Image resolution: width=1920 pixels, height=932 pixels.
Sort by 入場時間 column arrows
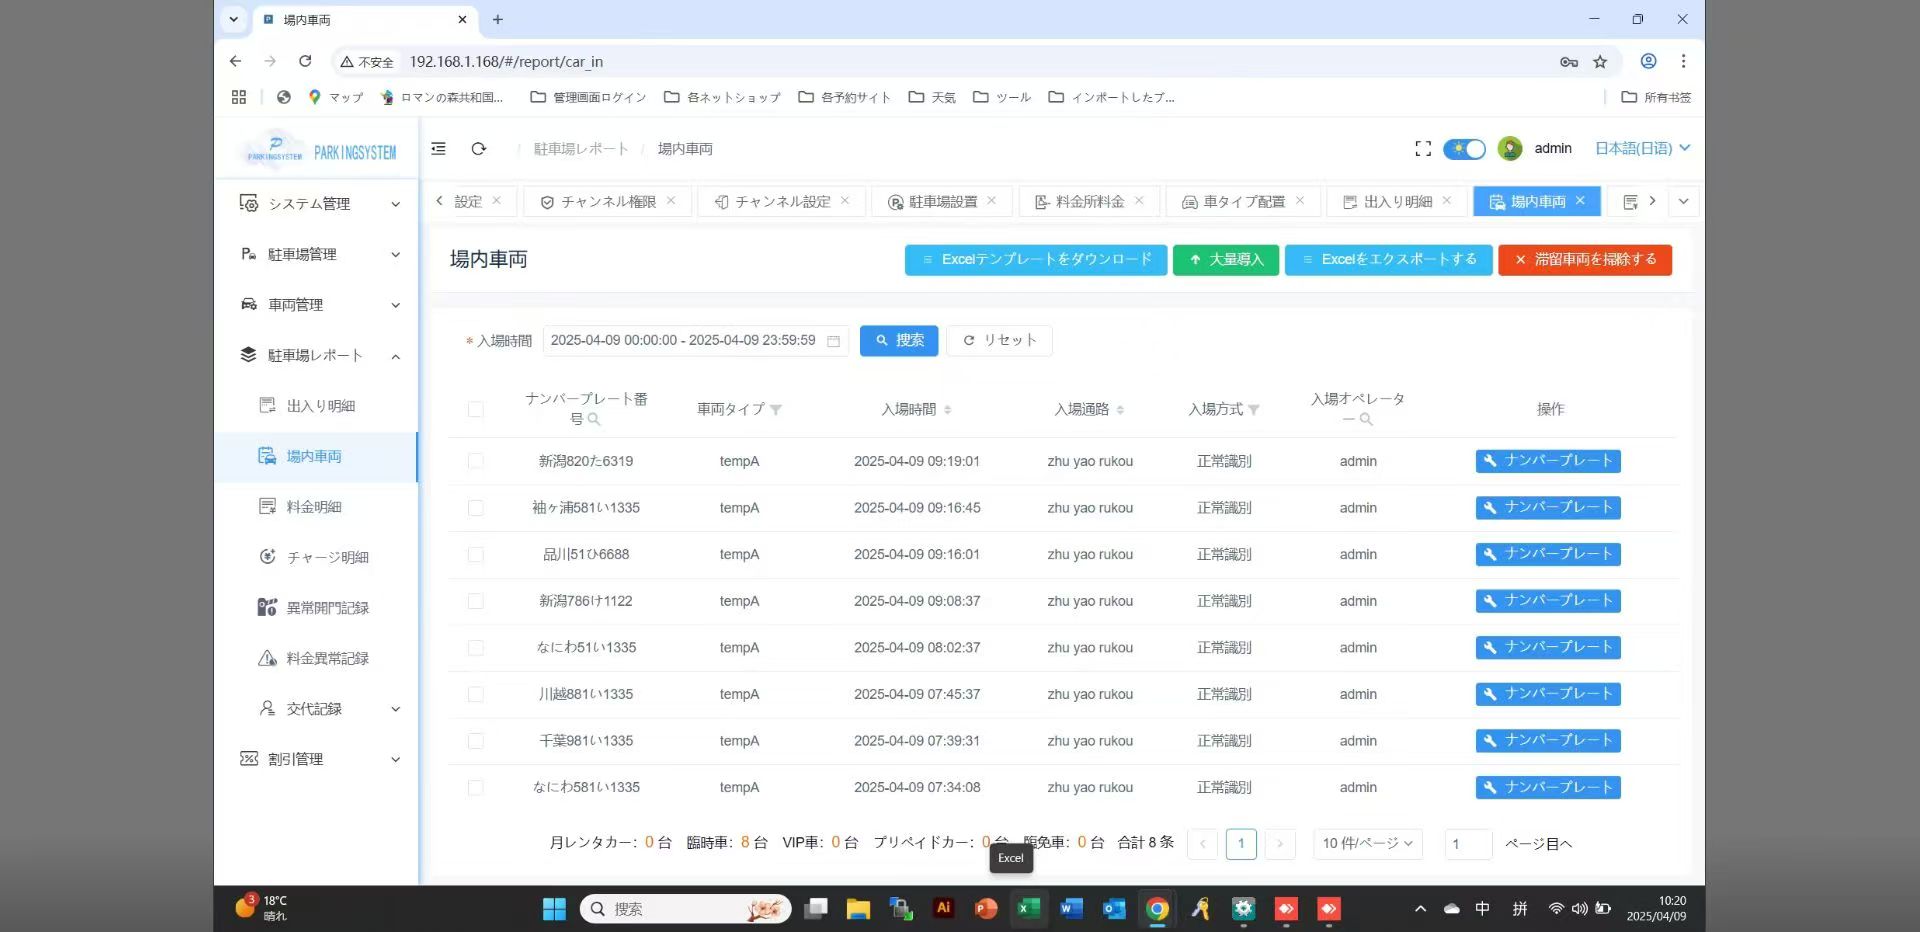(947, 410)
